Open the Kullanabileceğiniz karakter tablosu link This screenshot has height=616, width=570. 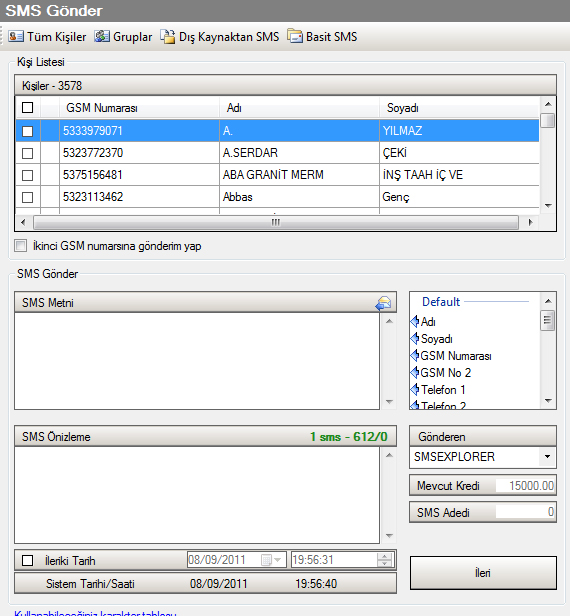[95, 613]
